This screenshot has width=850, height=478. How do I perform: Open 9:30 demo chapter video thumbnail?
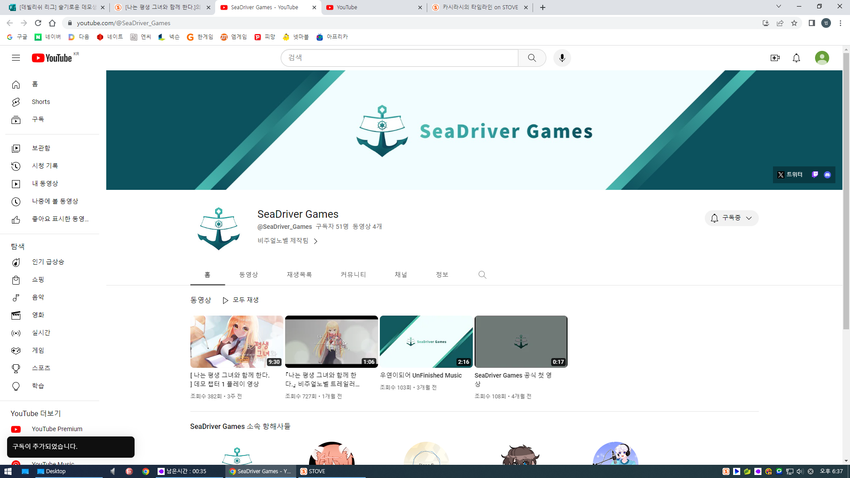[x=236, y=342]
